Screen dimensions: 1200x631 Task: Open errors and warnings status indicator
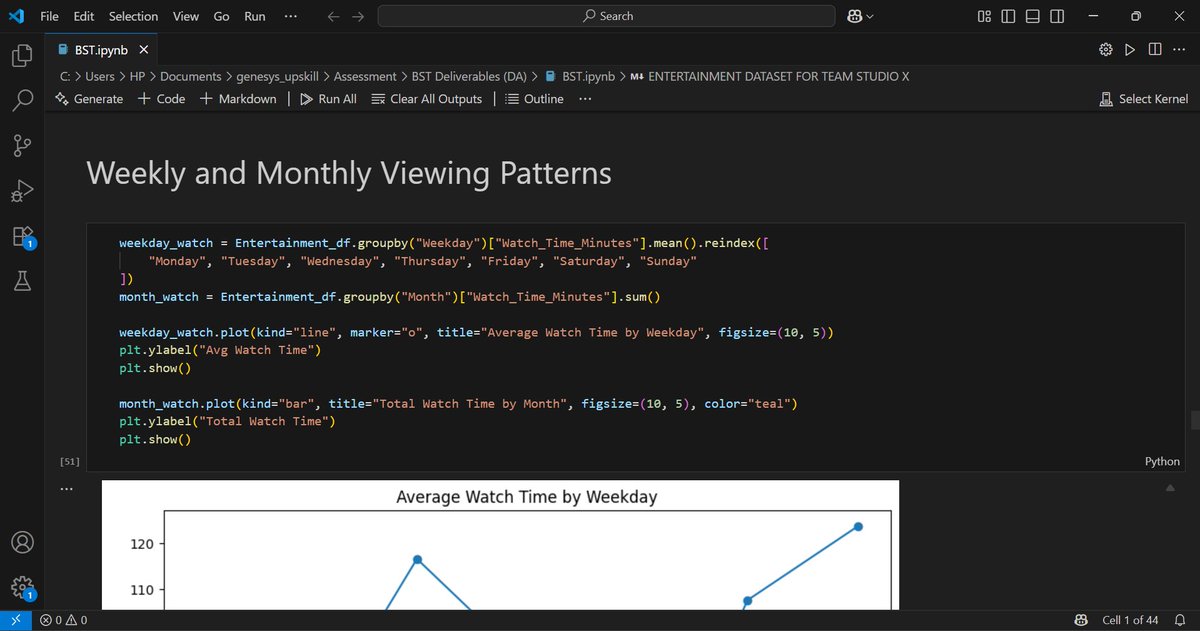[63, 620]
